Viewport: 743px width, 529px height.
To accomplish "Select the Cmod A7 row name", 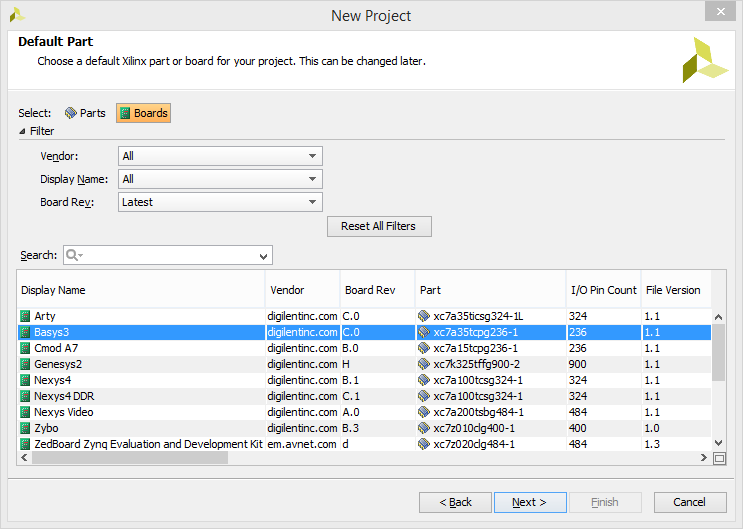I will pyautogui.click(x=56, y=348).
